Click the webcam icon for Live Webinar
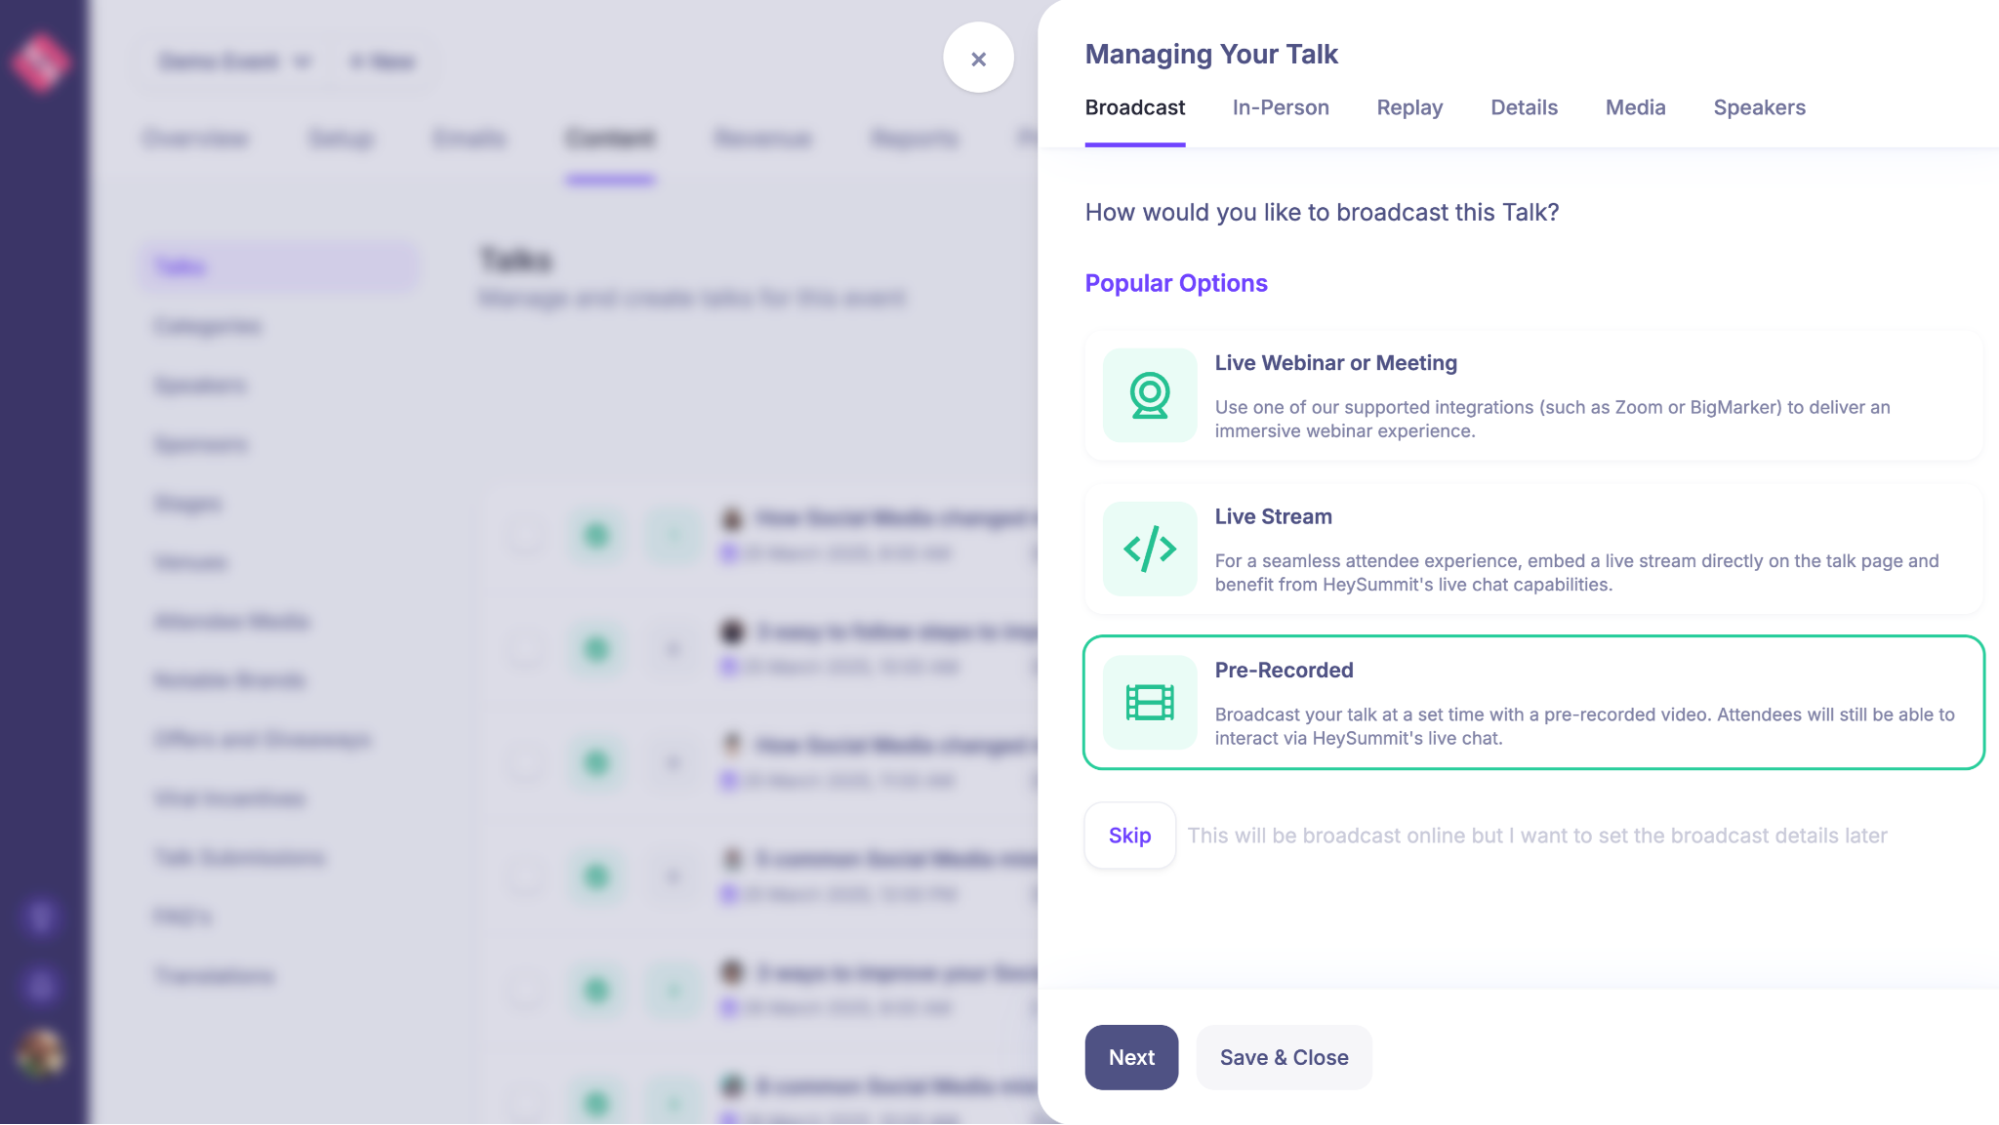The width and height of the screenshot is (1999, 1125). (1149, 395)
